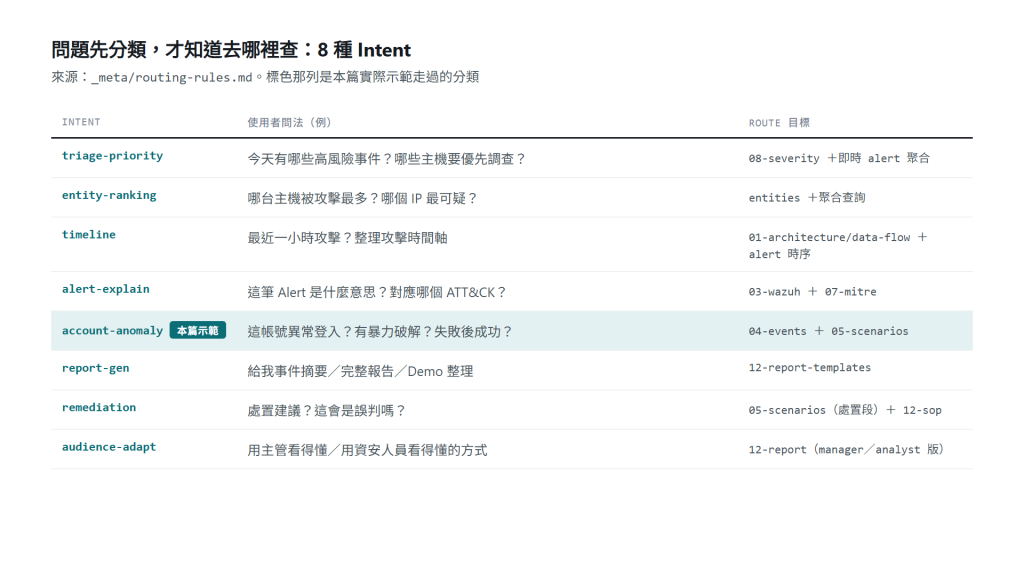
Task: Click the question 給我事件摘要／完整報告／Demo 整理
Action: coord(360,371)
